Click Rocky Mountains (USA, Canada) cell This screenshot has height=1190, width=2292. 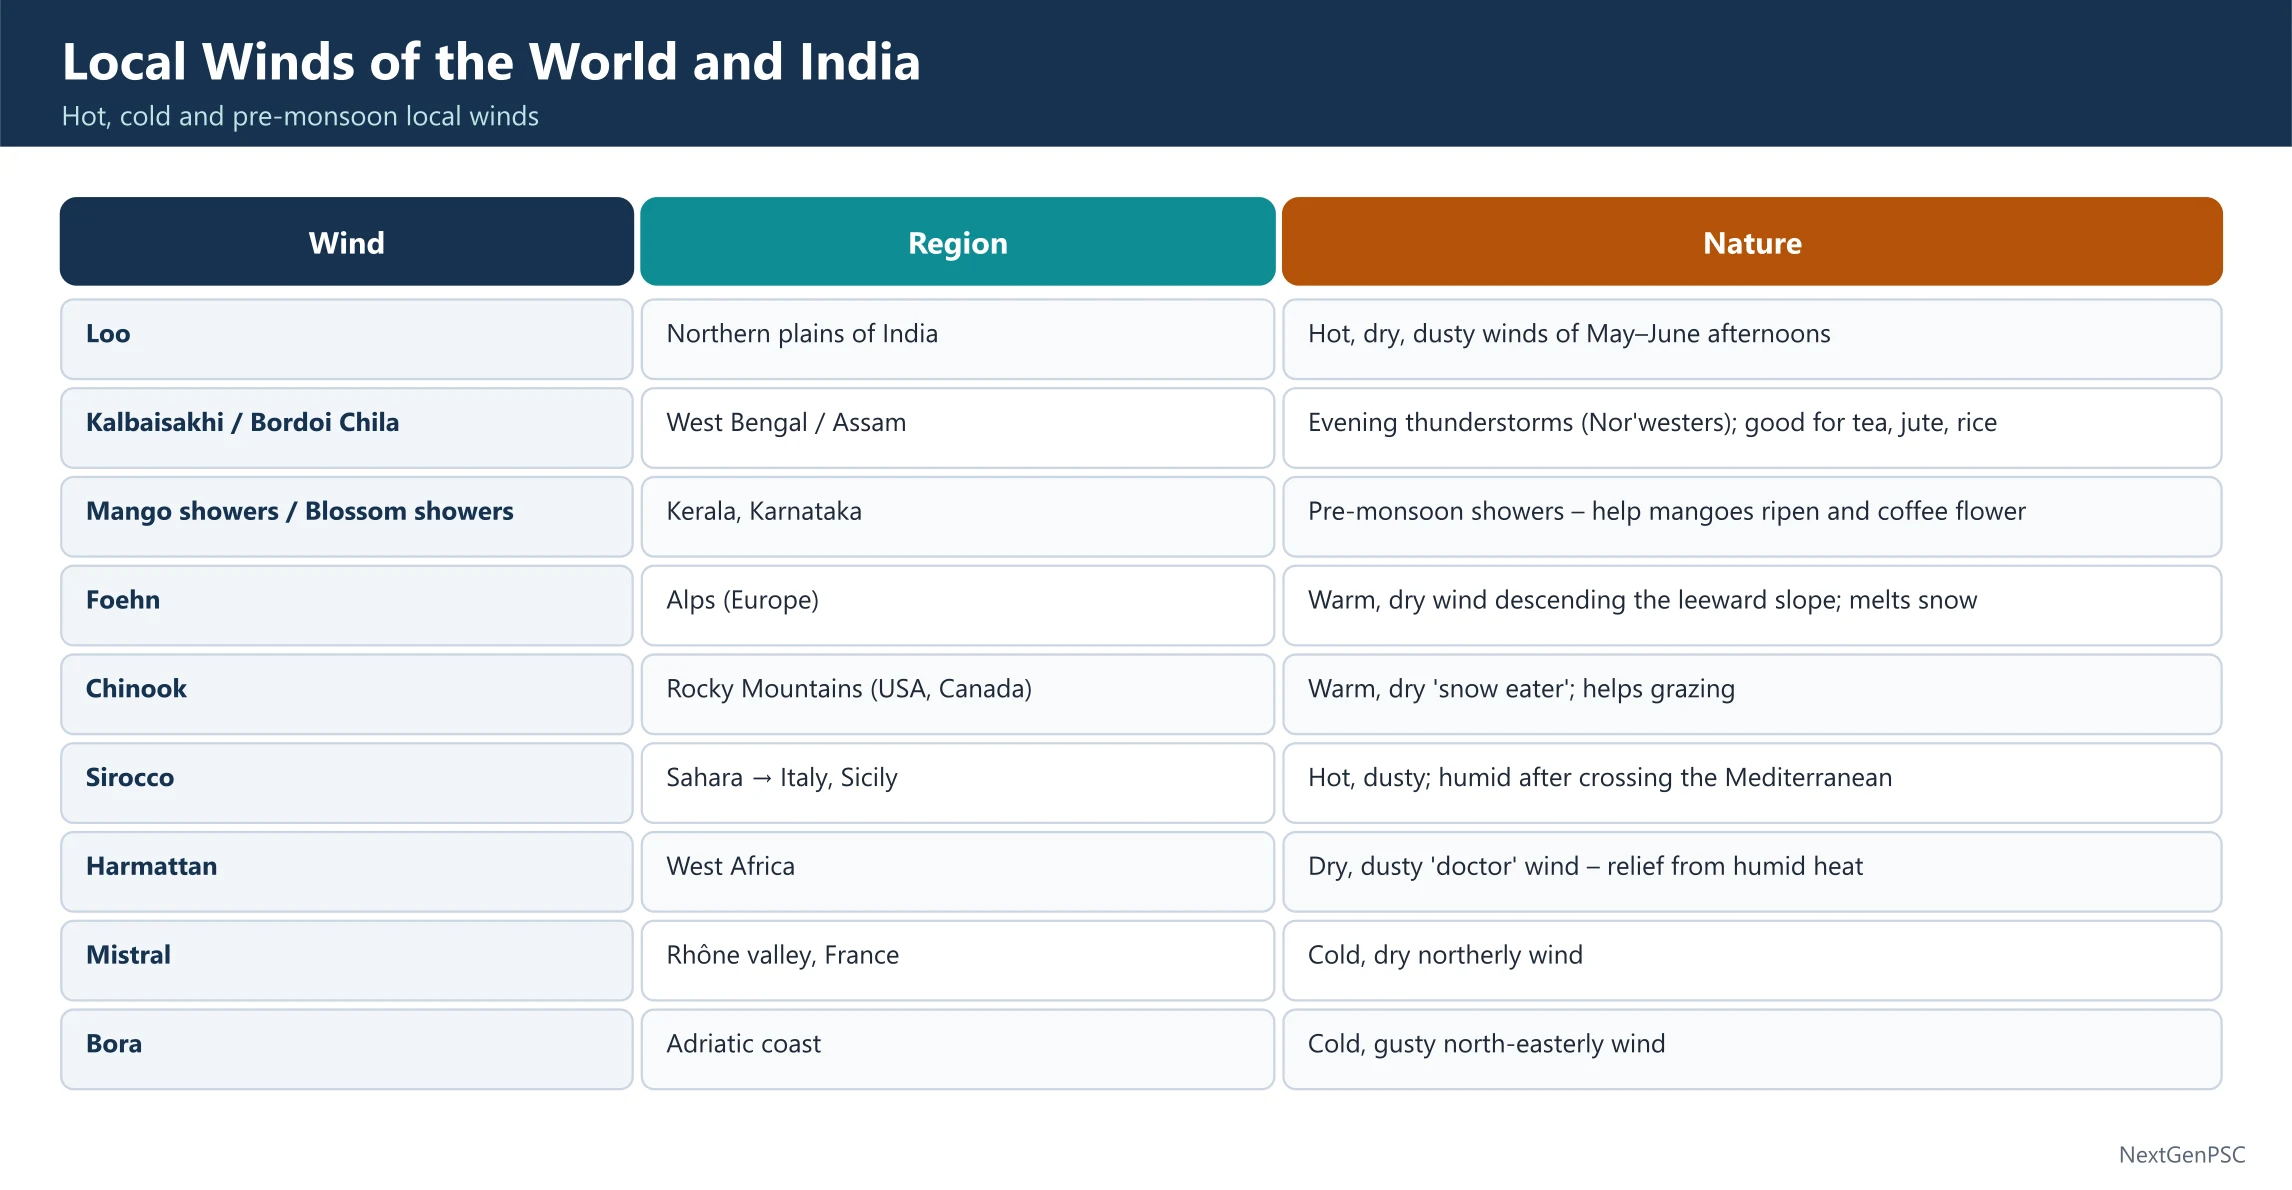[958, 694]
